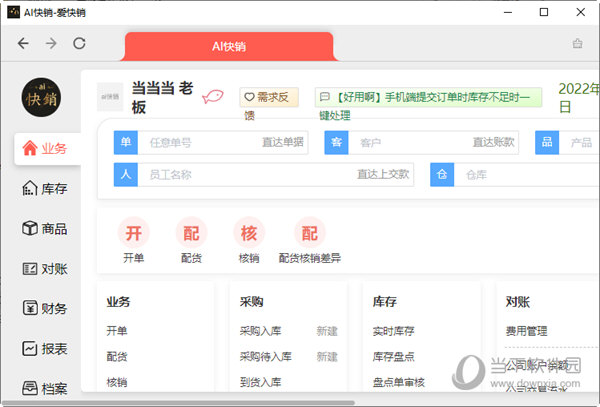Click 新建 next to 采购入库
The image size is (600, 407).
coord(327,330)
